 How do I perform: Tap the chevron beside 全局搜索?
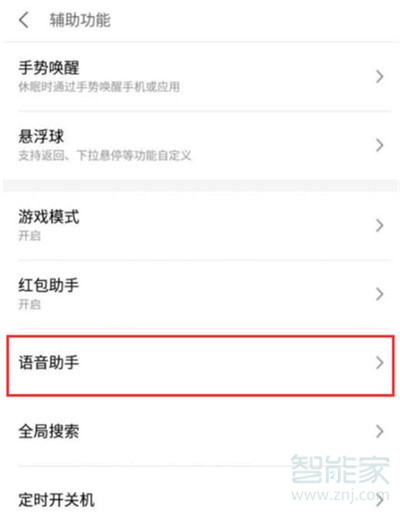(x=380, y=431)
